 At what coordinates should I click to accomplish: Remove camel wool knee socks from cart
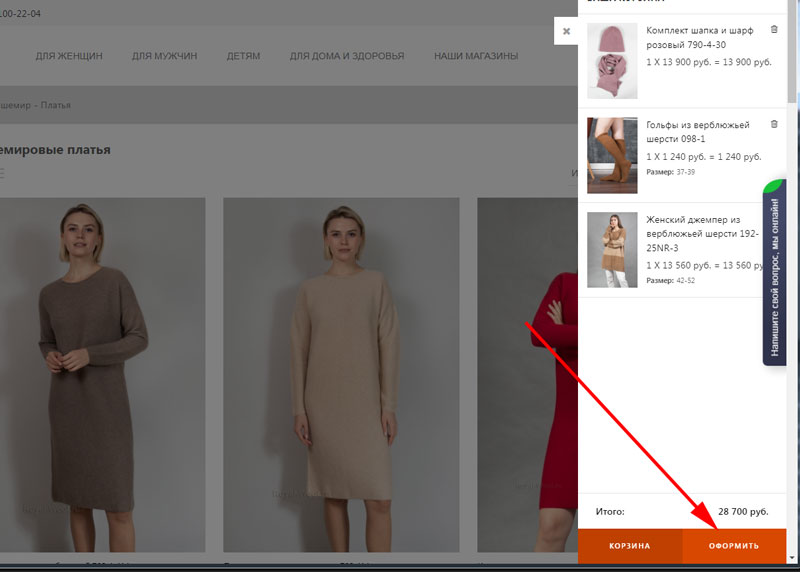(x=774, y=124)
